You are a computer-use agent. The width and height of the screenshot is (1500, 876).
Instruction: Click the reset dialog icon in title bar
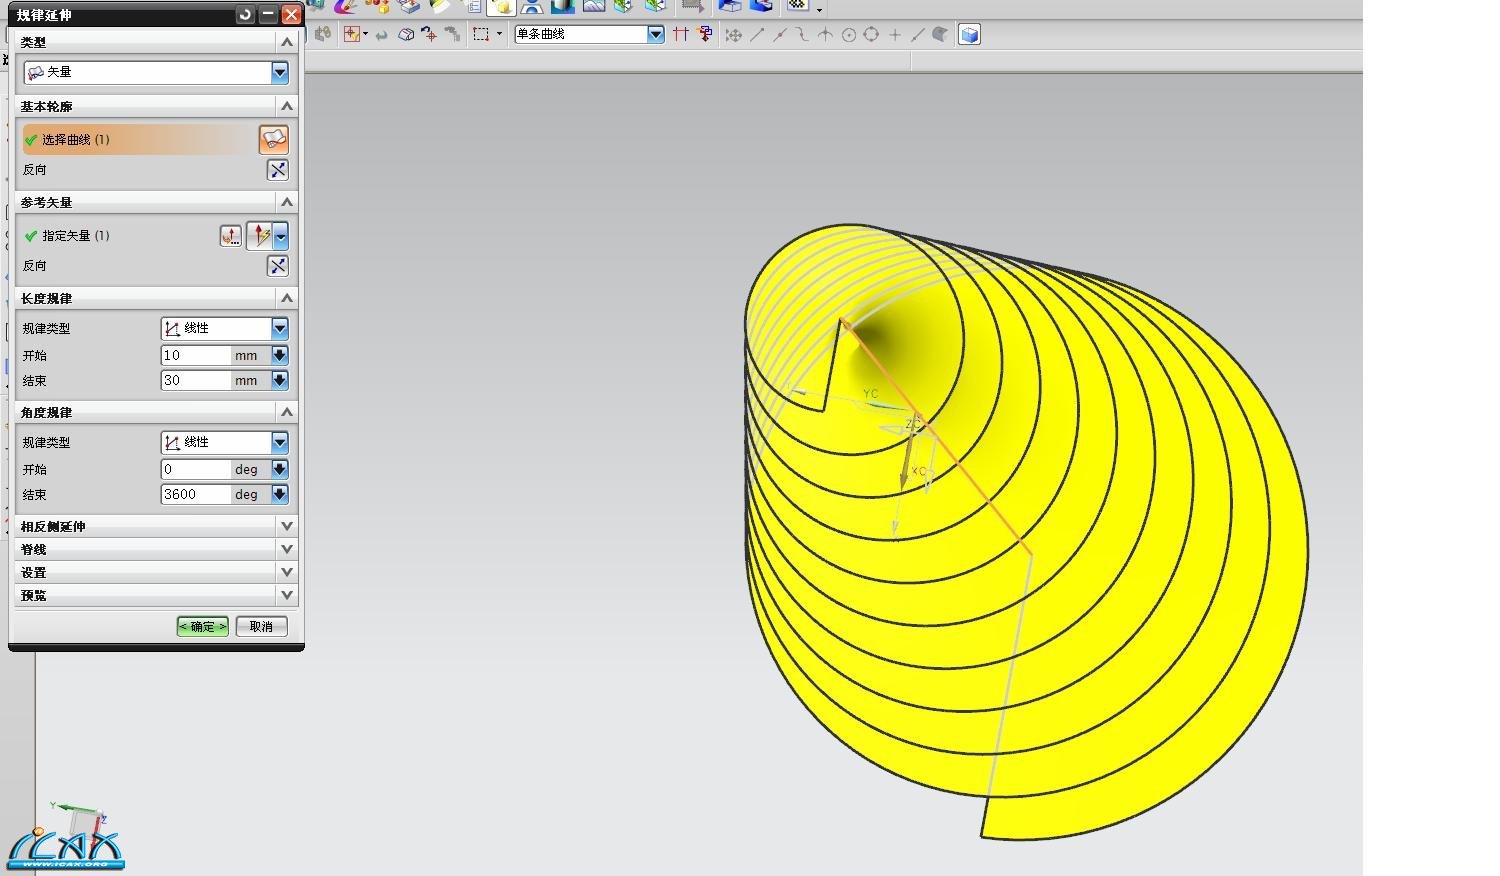tap(245, 14)
